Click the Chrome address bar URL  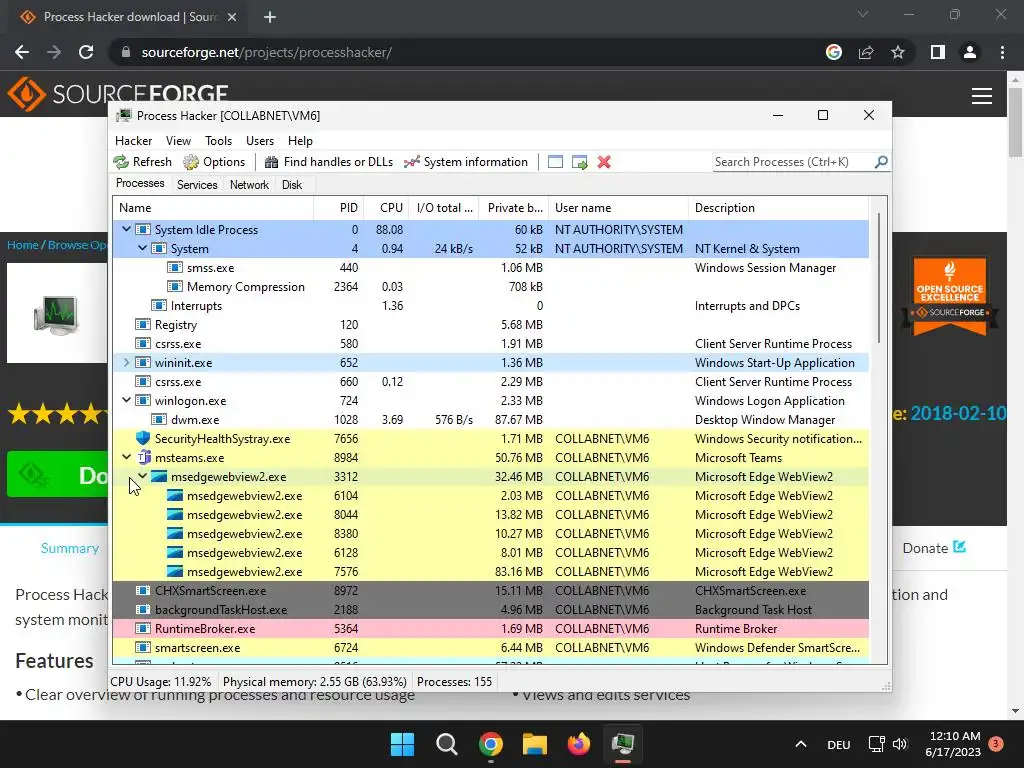266,52
